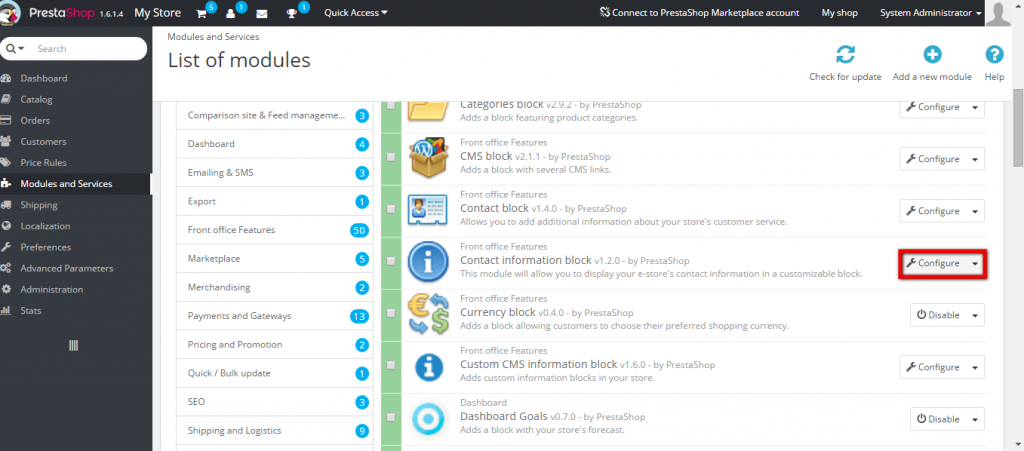Expand the CMS block actions arrow
The height and width of the screenshot is (451, 1024).
[976, 159]
